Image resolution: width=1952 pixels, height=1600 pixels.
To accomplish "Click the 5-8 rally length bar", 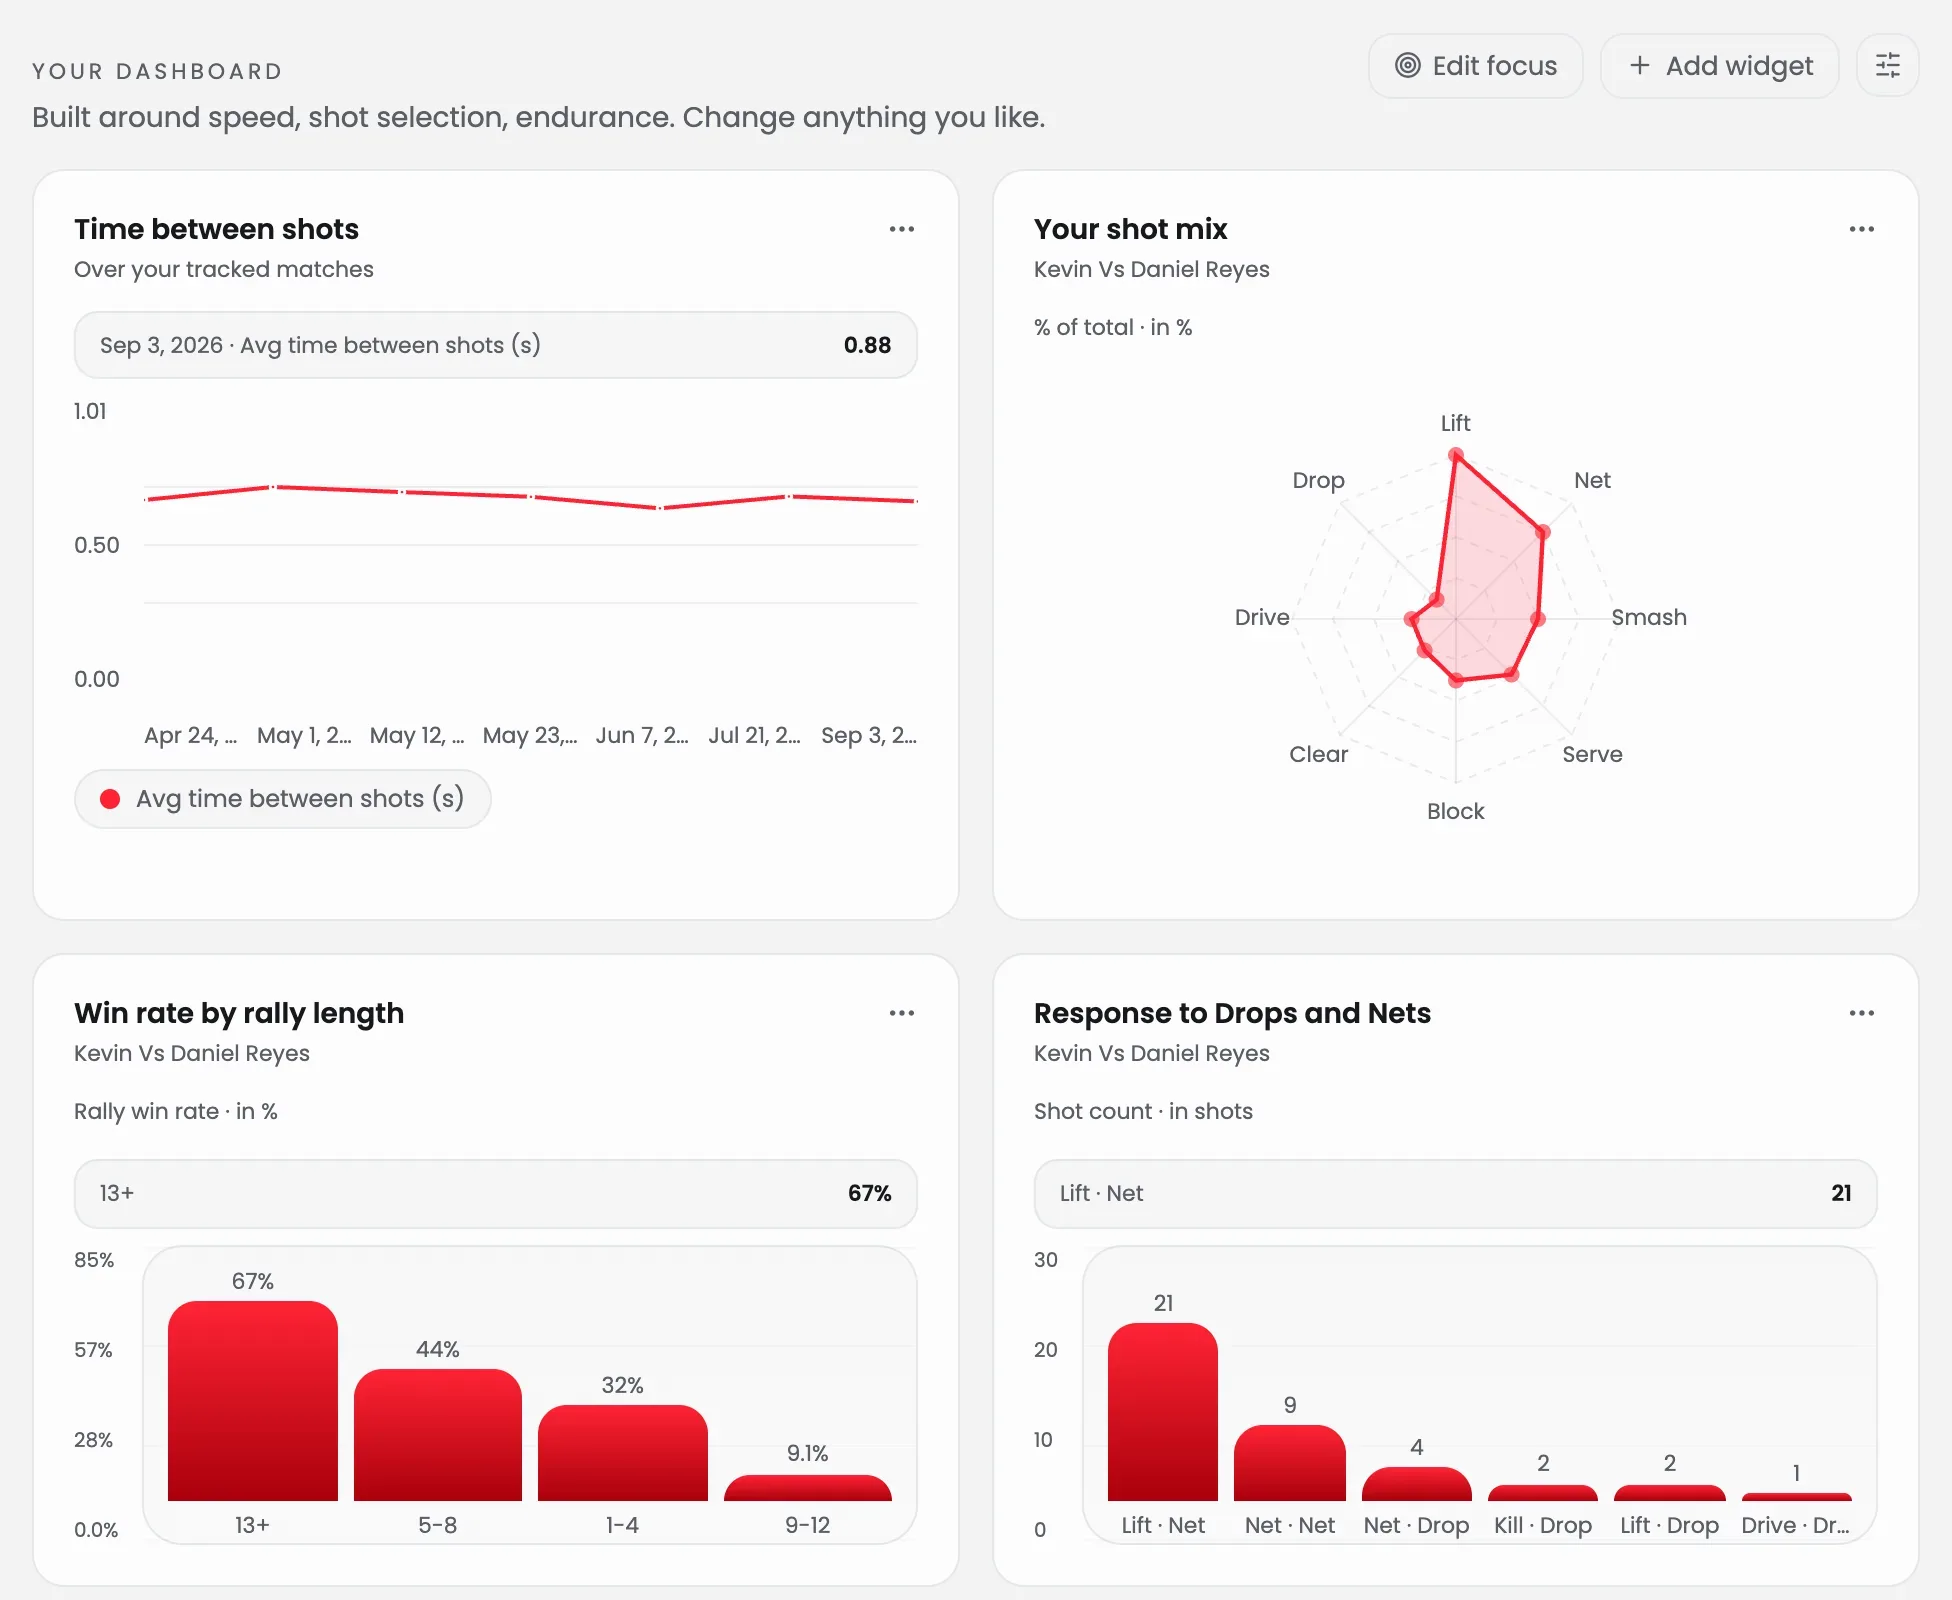I will [438, 1435].
